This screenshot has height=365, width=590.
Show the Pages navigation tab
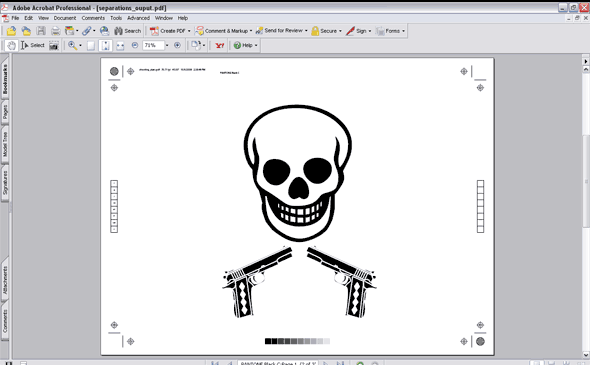click(5, 112)
